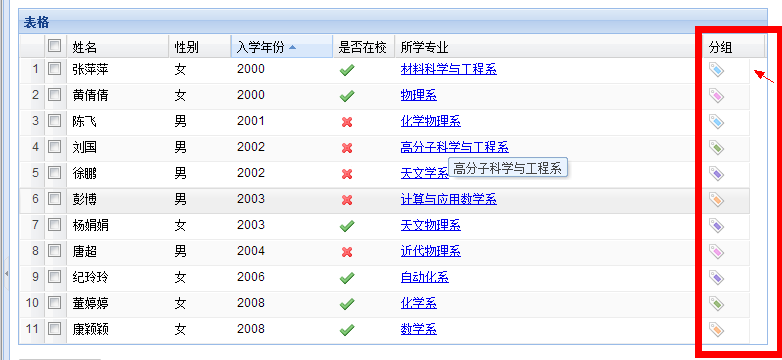Click the 分组 column header

coord(734,46)
